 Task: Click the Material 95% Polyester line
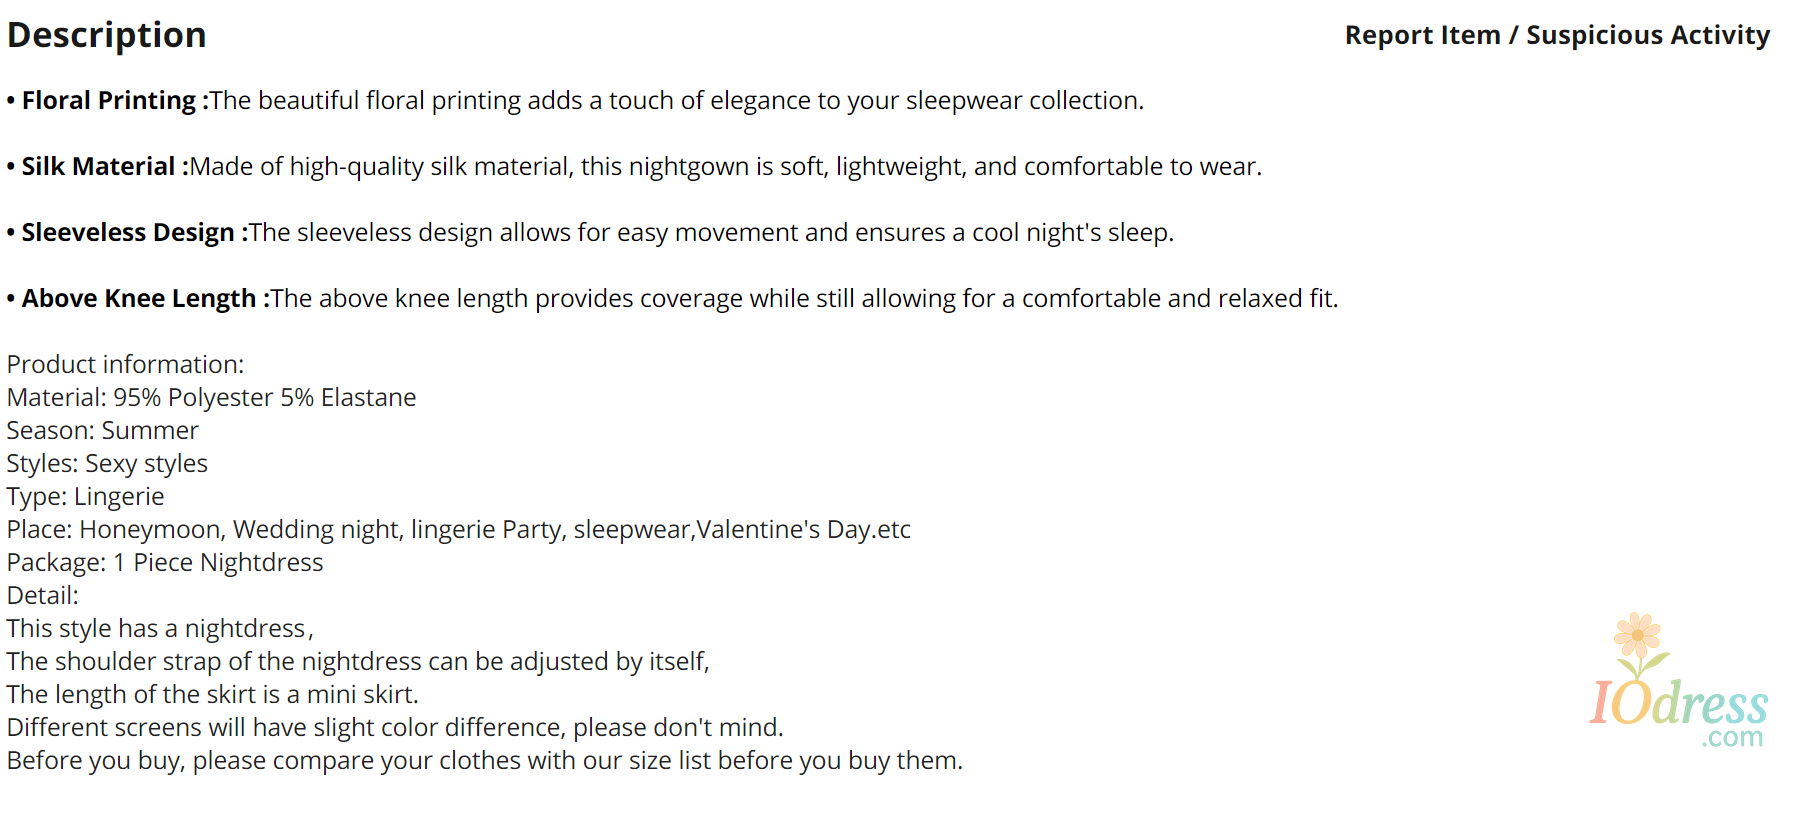point(211,397)
